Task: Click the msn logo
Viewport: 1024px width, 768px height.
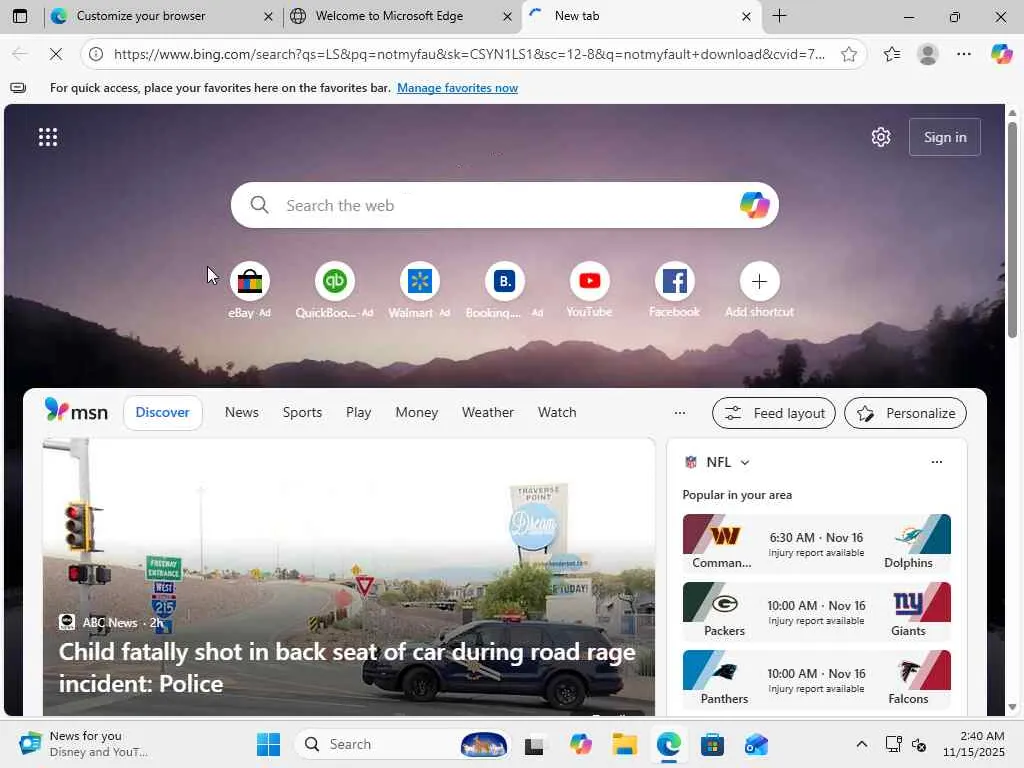Action: coord(76,411)
